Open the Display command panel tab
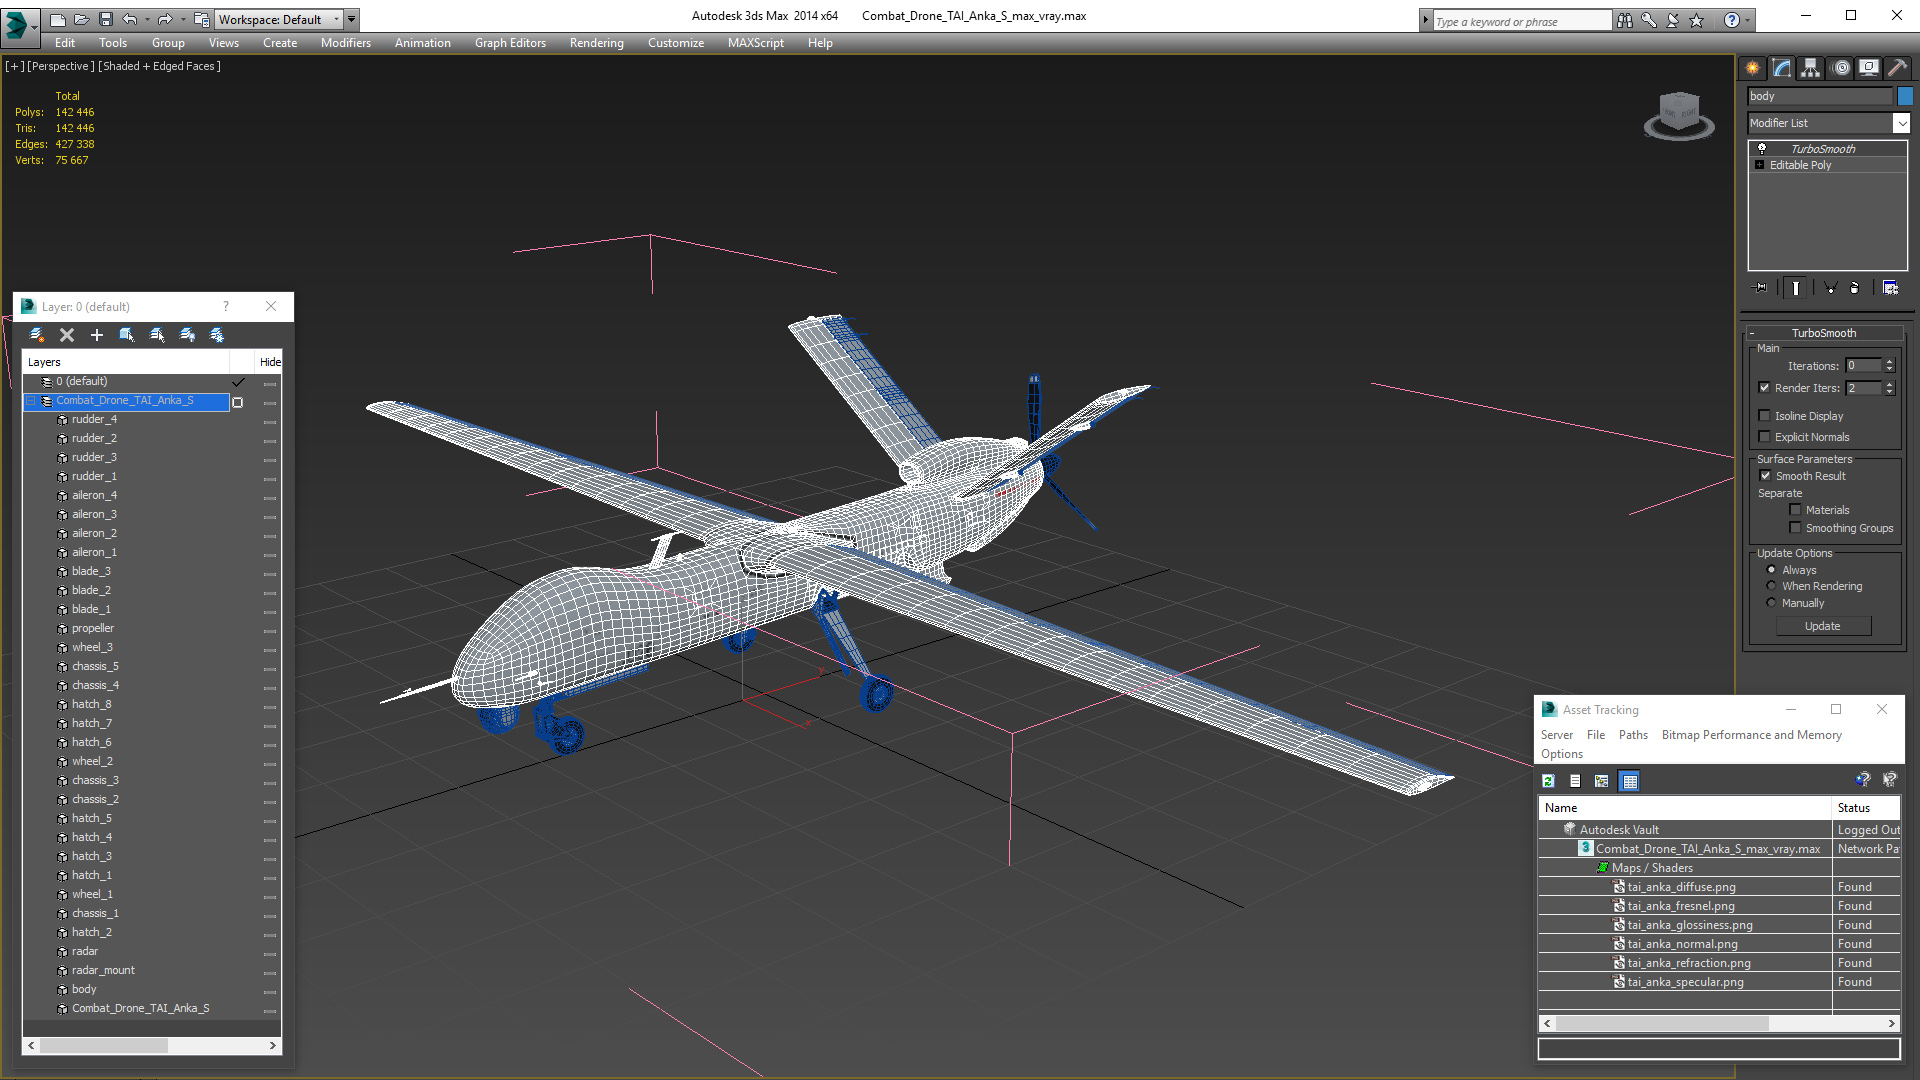 tap(1869, 68)
